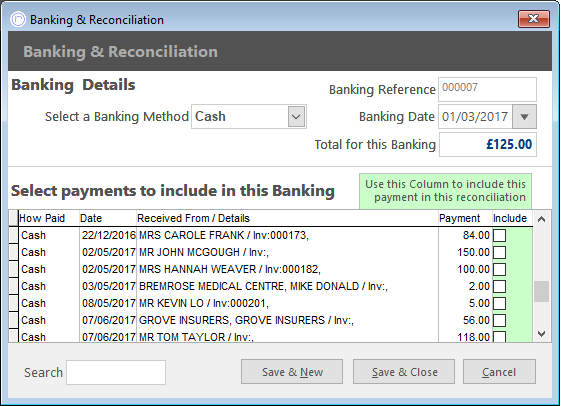The width and height of the screenshot is (561, 406).
Task: Click the Banking Reference field 000007
Action: point(487,89)
